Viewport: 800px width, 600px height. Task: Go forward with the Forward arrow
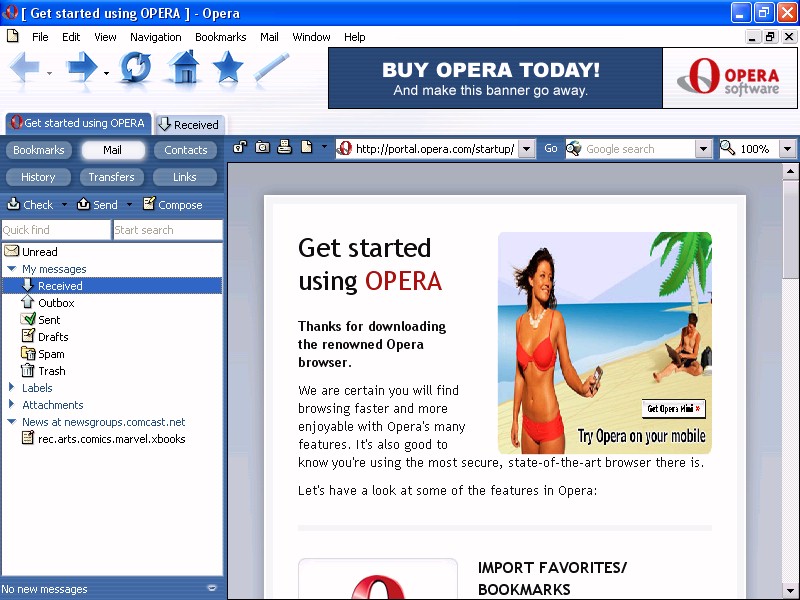pos(82,67)
